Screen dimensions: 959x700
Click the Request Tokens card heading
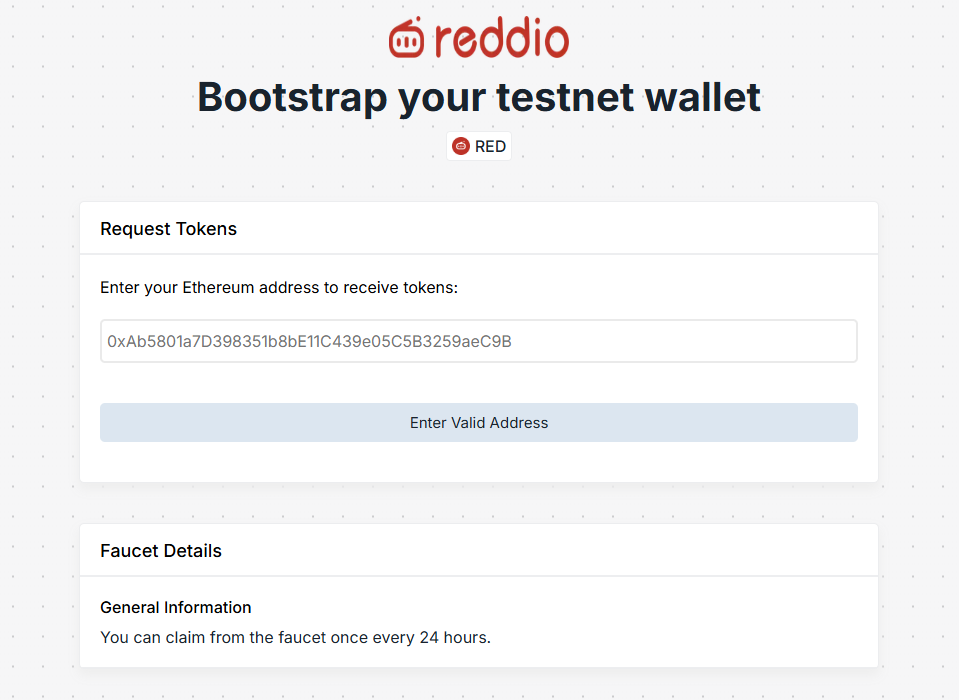[168, 229]
